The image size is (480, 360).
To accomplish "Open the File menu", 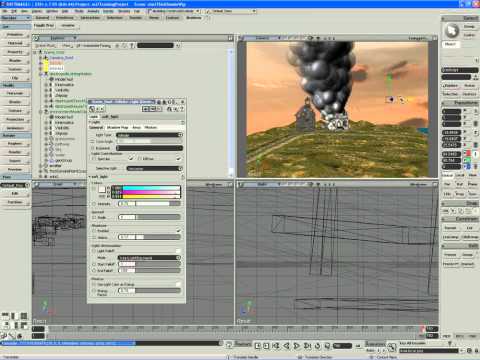I will (5, 11).
